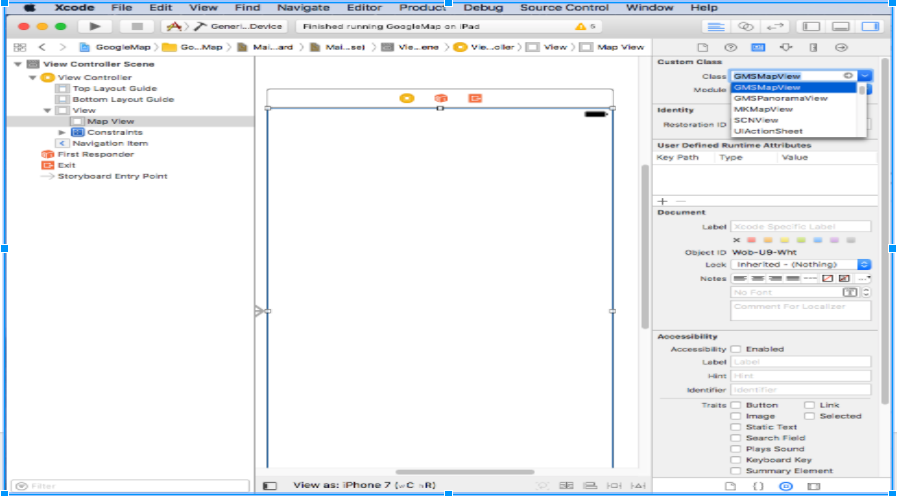Screen dimensions: 897x496
Task: Open the Identity inspector
Action: click(x=758, y=47)
